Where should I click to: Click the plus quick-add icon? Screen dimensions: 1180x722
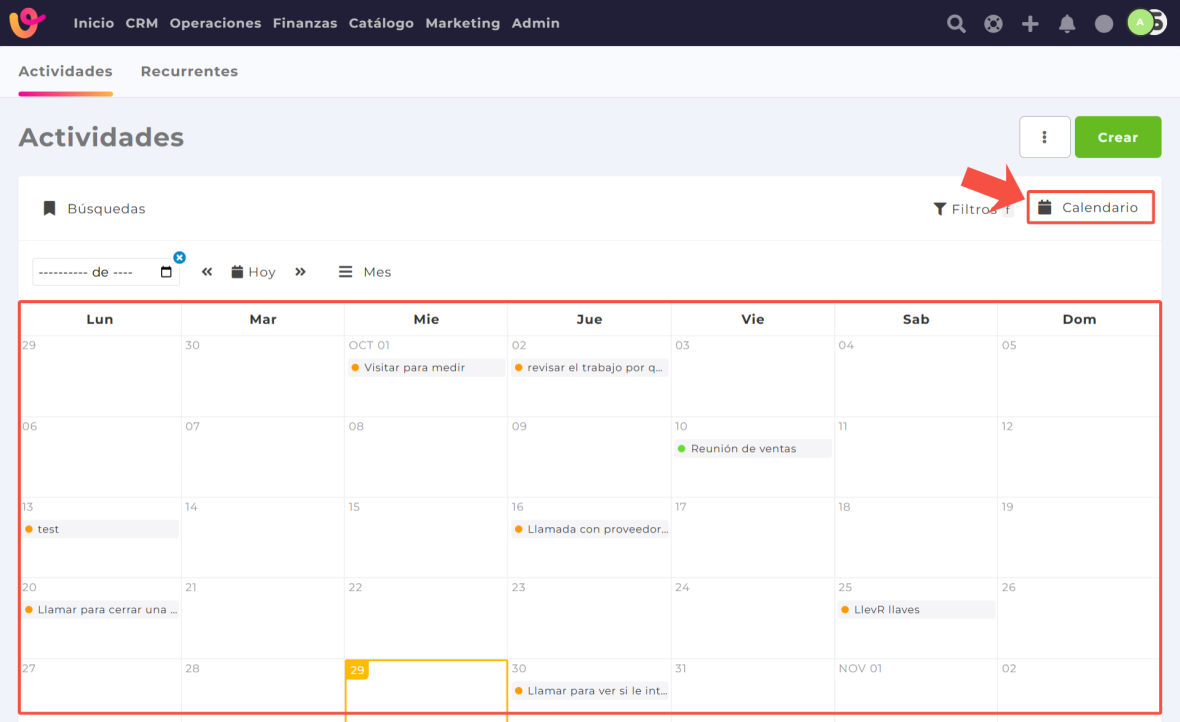click(1030, 23)
